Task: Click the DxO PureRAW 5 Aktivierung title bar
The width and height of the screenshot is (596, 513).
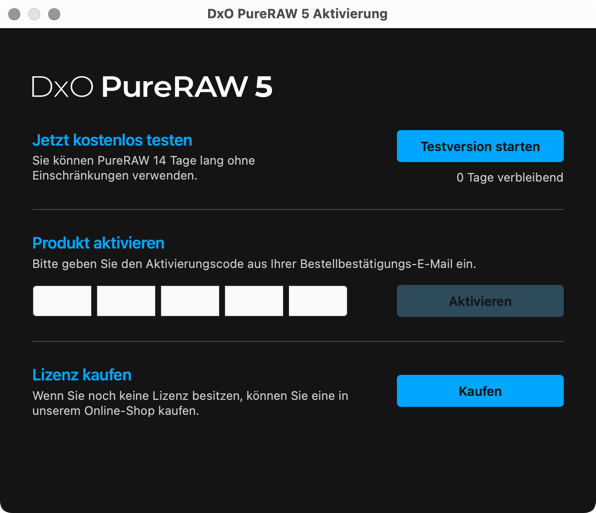Action: (297, 14)
